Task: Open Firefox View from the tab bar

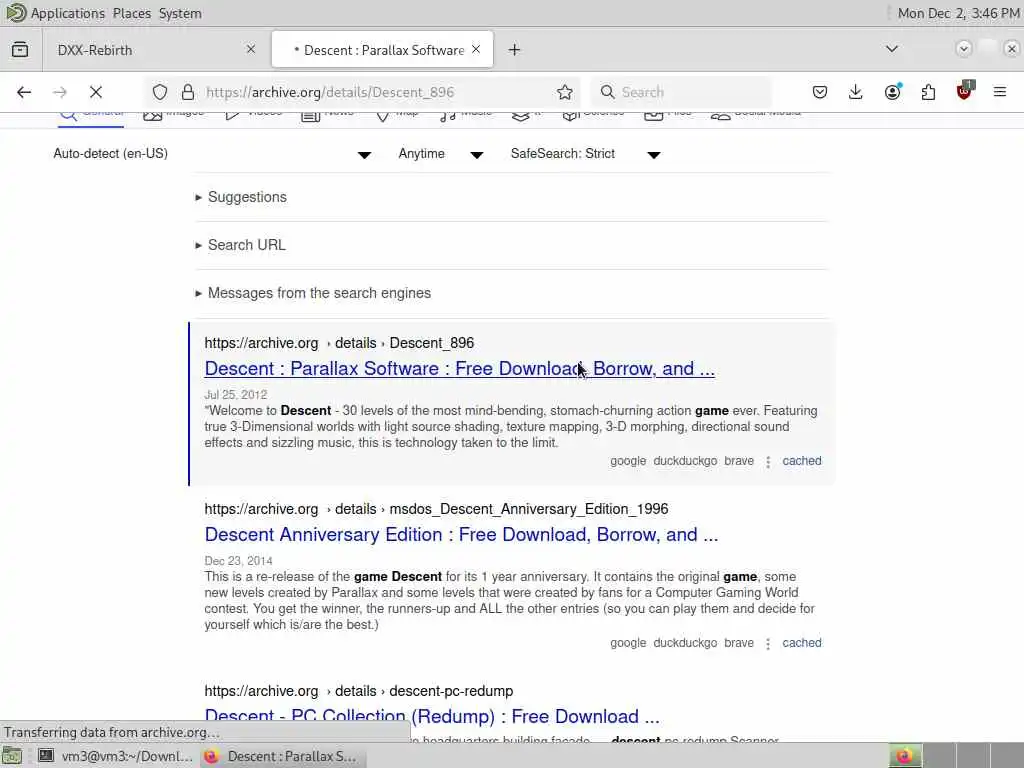Action: 20,50
